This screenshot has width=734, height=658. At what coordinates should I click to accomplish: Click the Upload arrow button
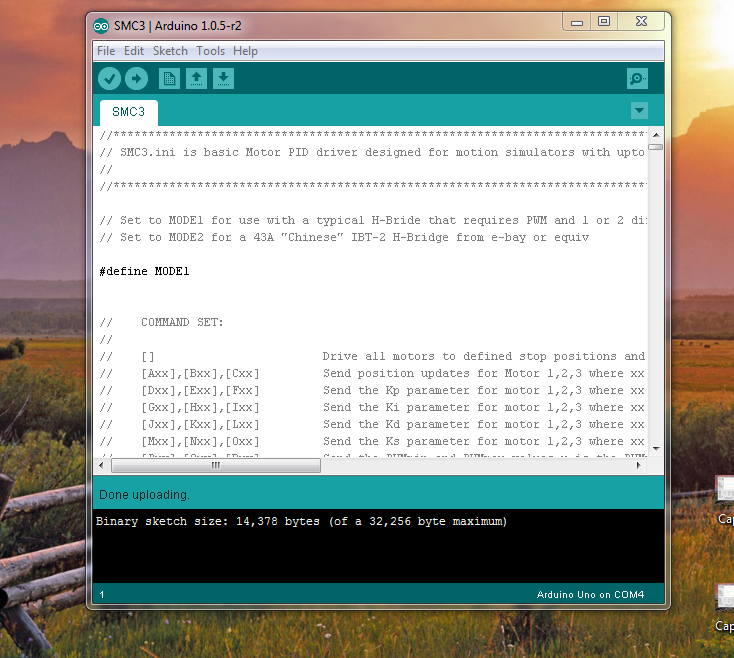(x=137, y=78)
